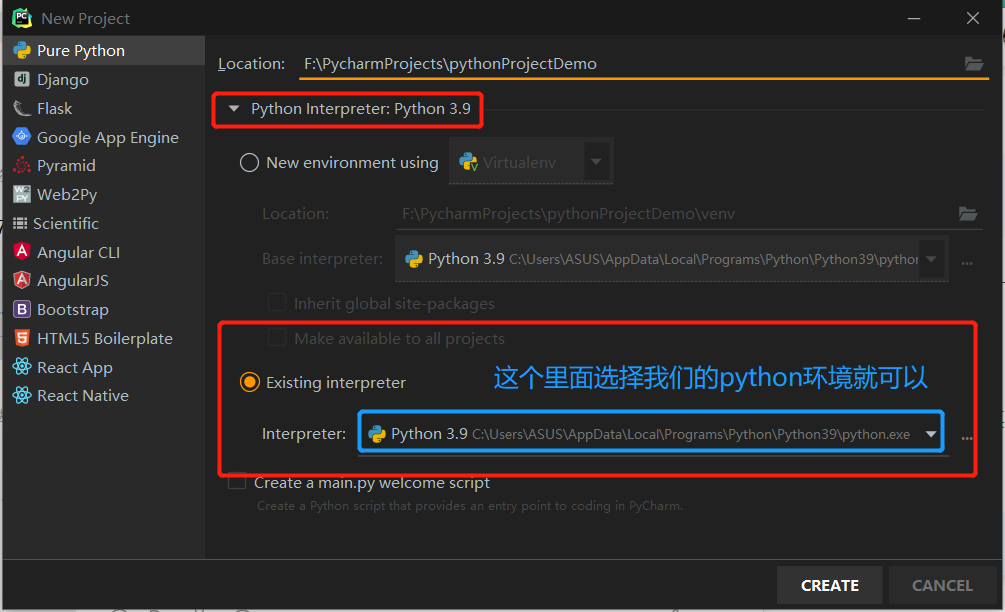Minimize the New Project dialog
This screenshot has height=612, width=1005.
(x=914, y=18)
